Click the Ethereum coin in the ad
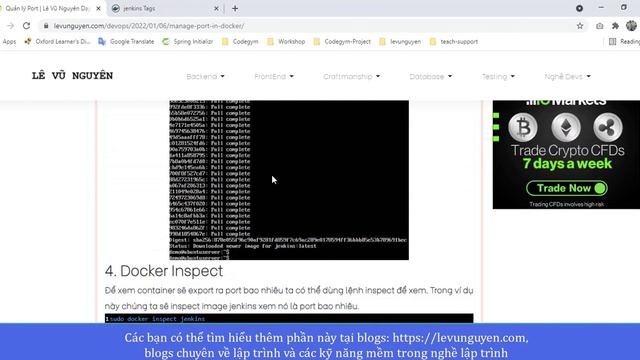Image resolution: width=640 pixels, height=360 pixels. [x=566, y=127]
